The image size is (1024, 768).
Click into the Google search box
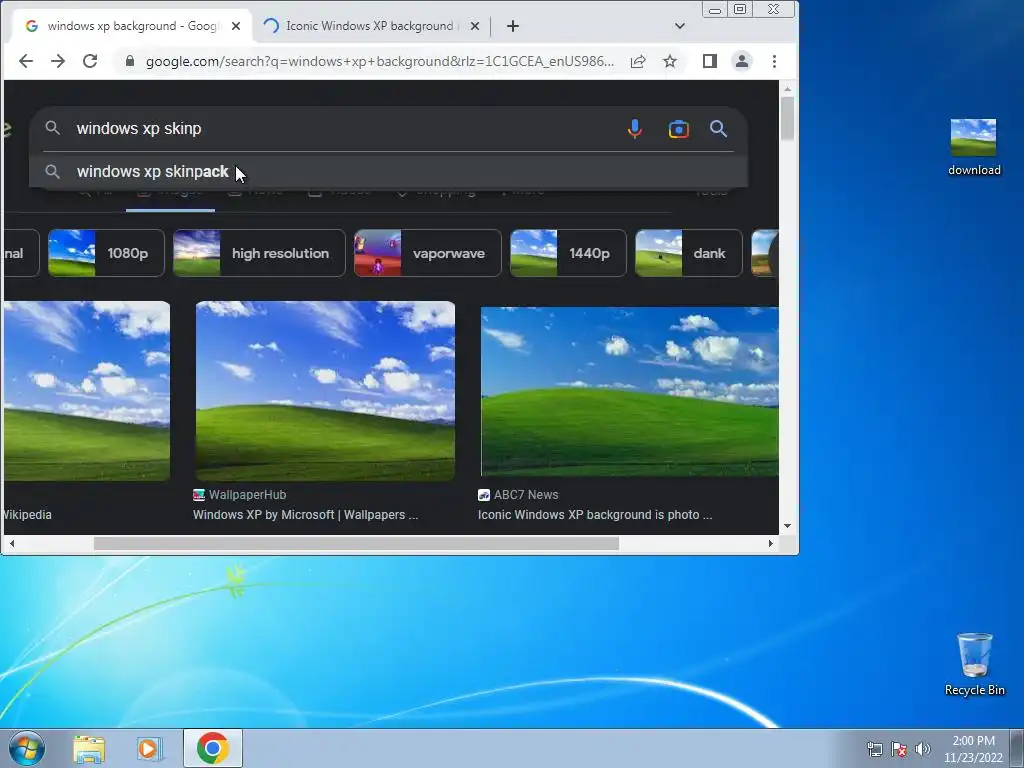[340, 129]
